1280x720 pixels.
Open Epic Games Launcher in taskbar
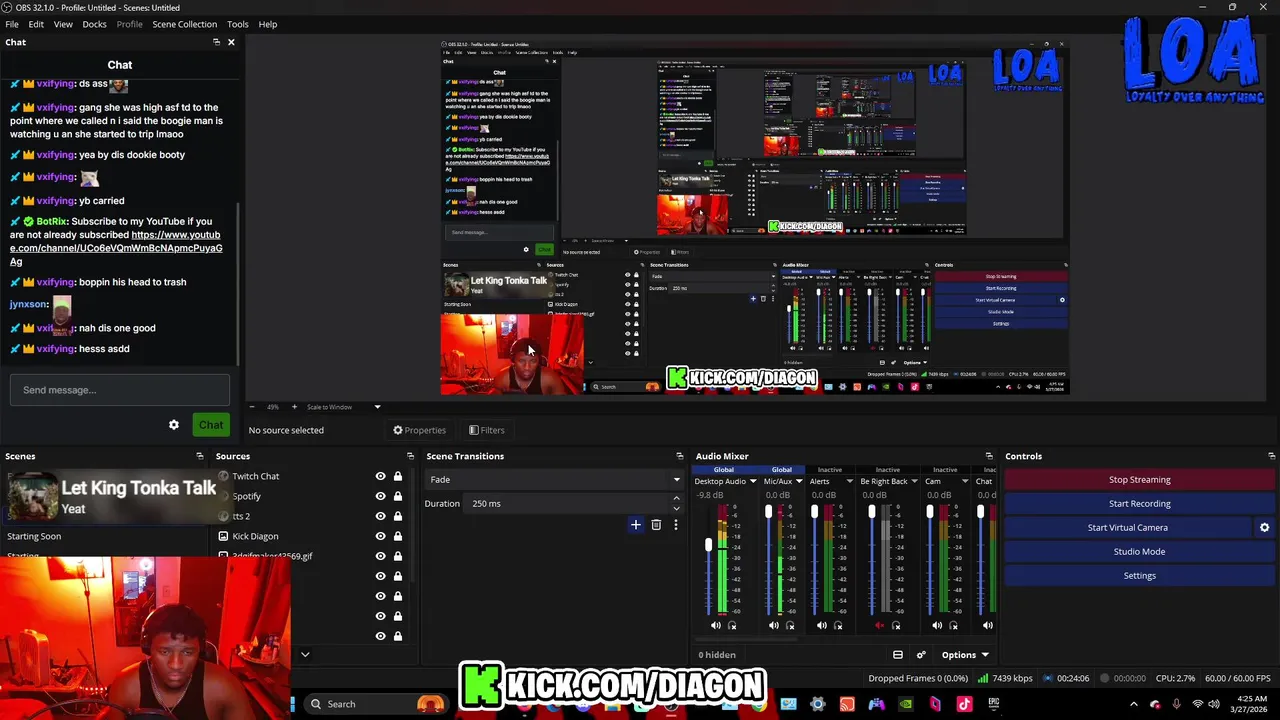pos(994,704)
